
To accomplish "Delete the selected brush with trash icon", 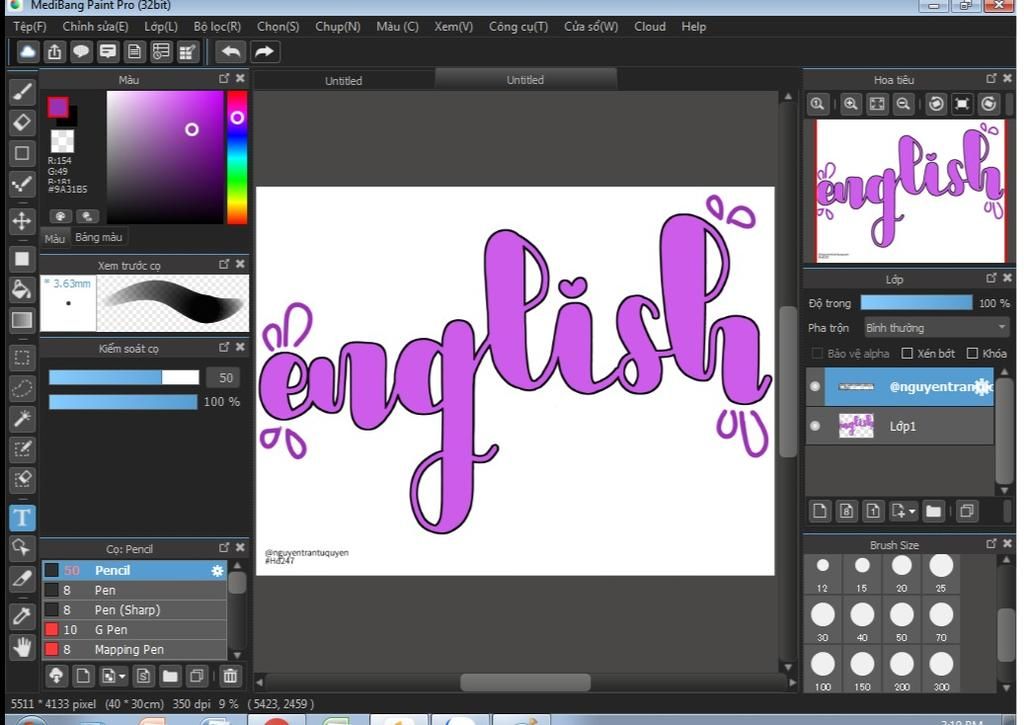I will click(230, 676).
